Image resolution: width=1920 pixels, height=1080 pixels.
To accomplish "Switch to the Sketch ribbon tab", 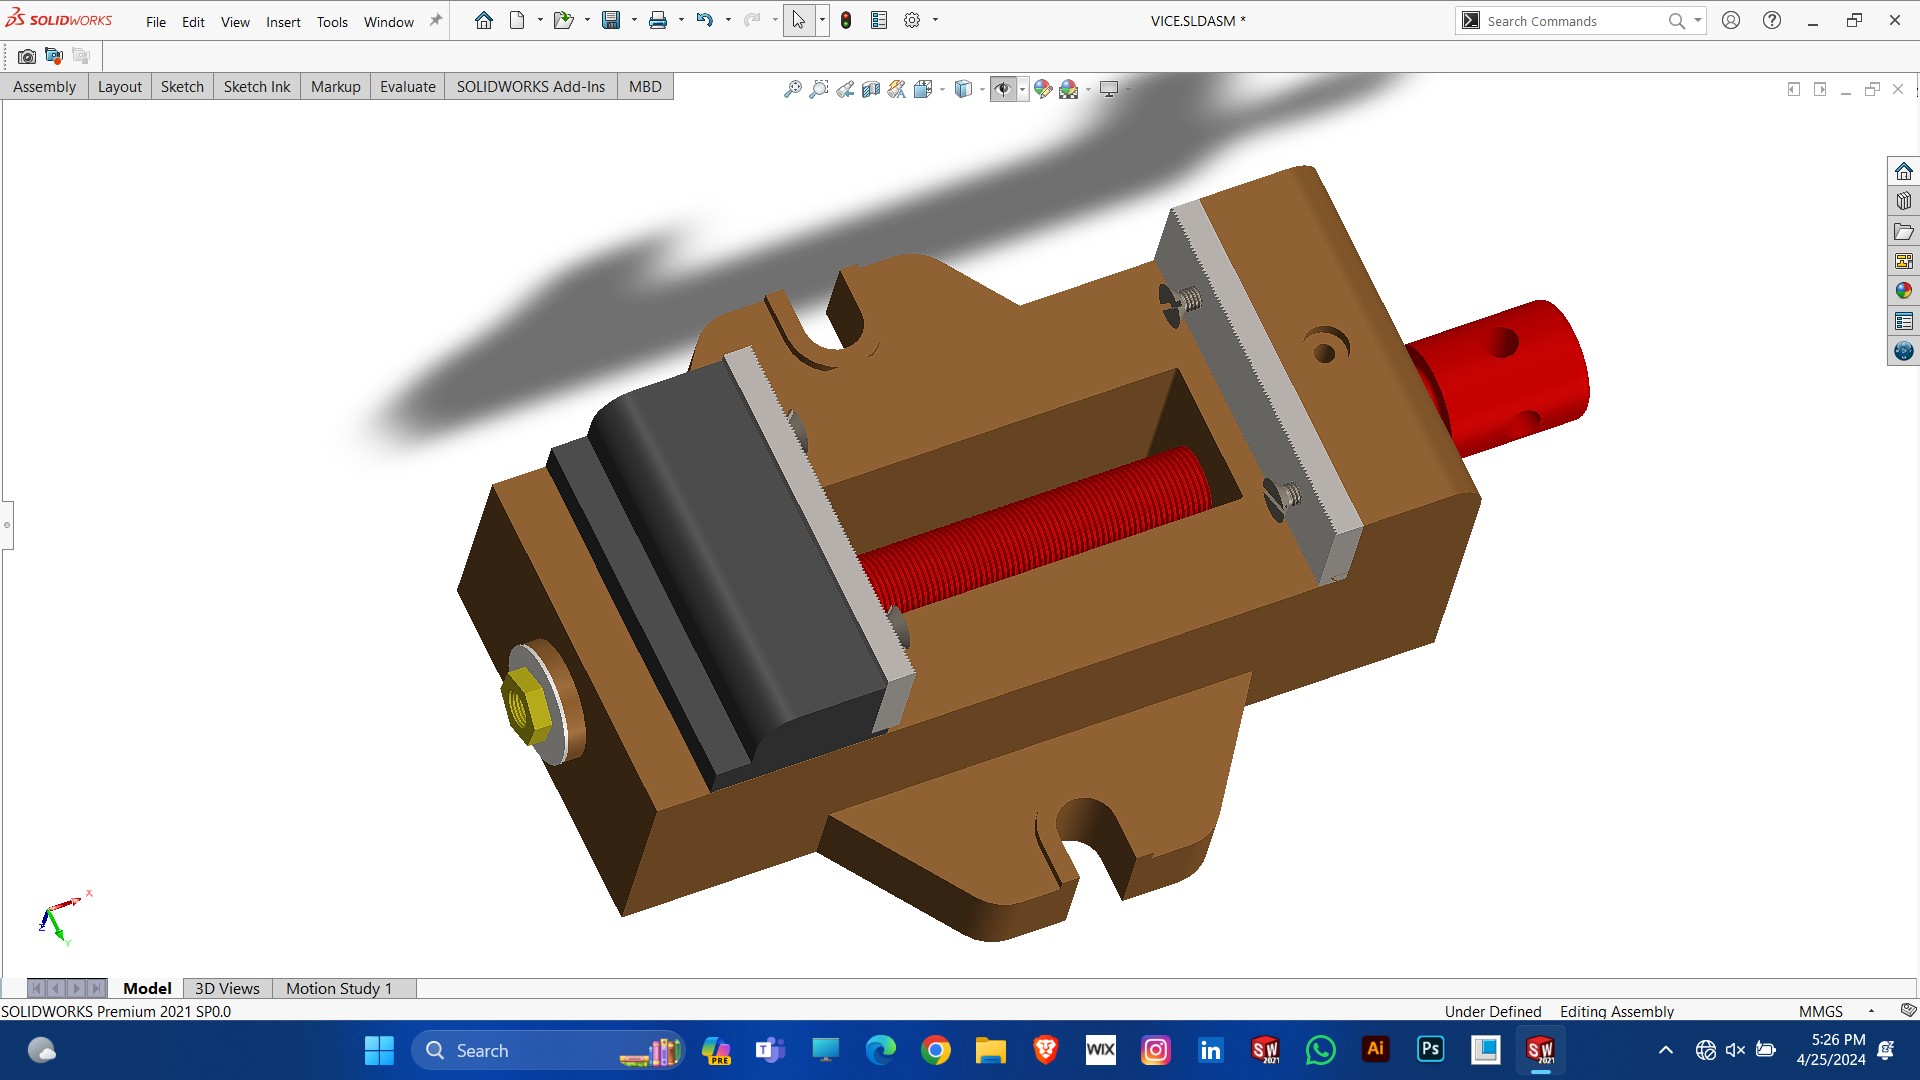I will point(182,87).
